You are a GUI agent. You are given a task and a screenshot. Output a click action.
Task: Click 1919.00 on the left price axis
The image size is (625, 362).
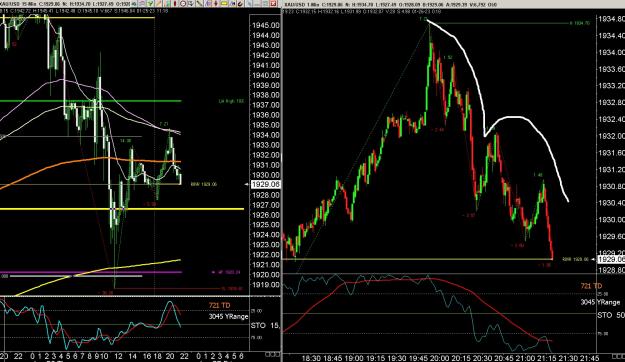(x=265, y=285)
